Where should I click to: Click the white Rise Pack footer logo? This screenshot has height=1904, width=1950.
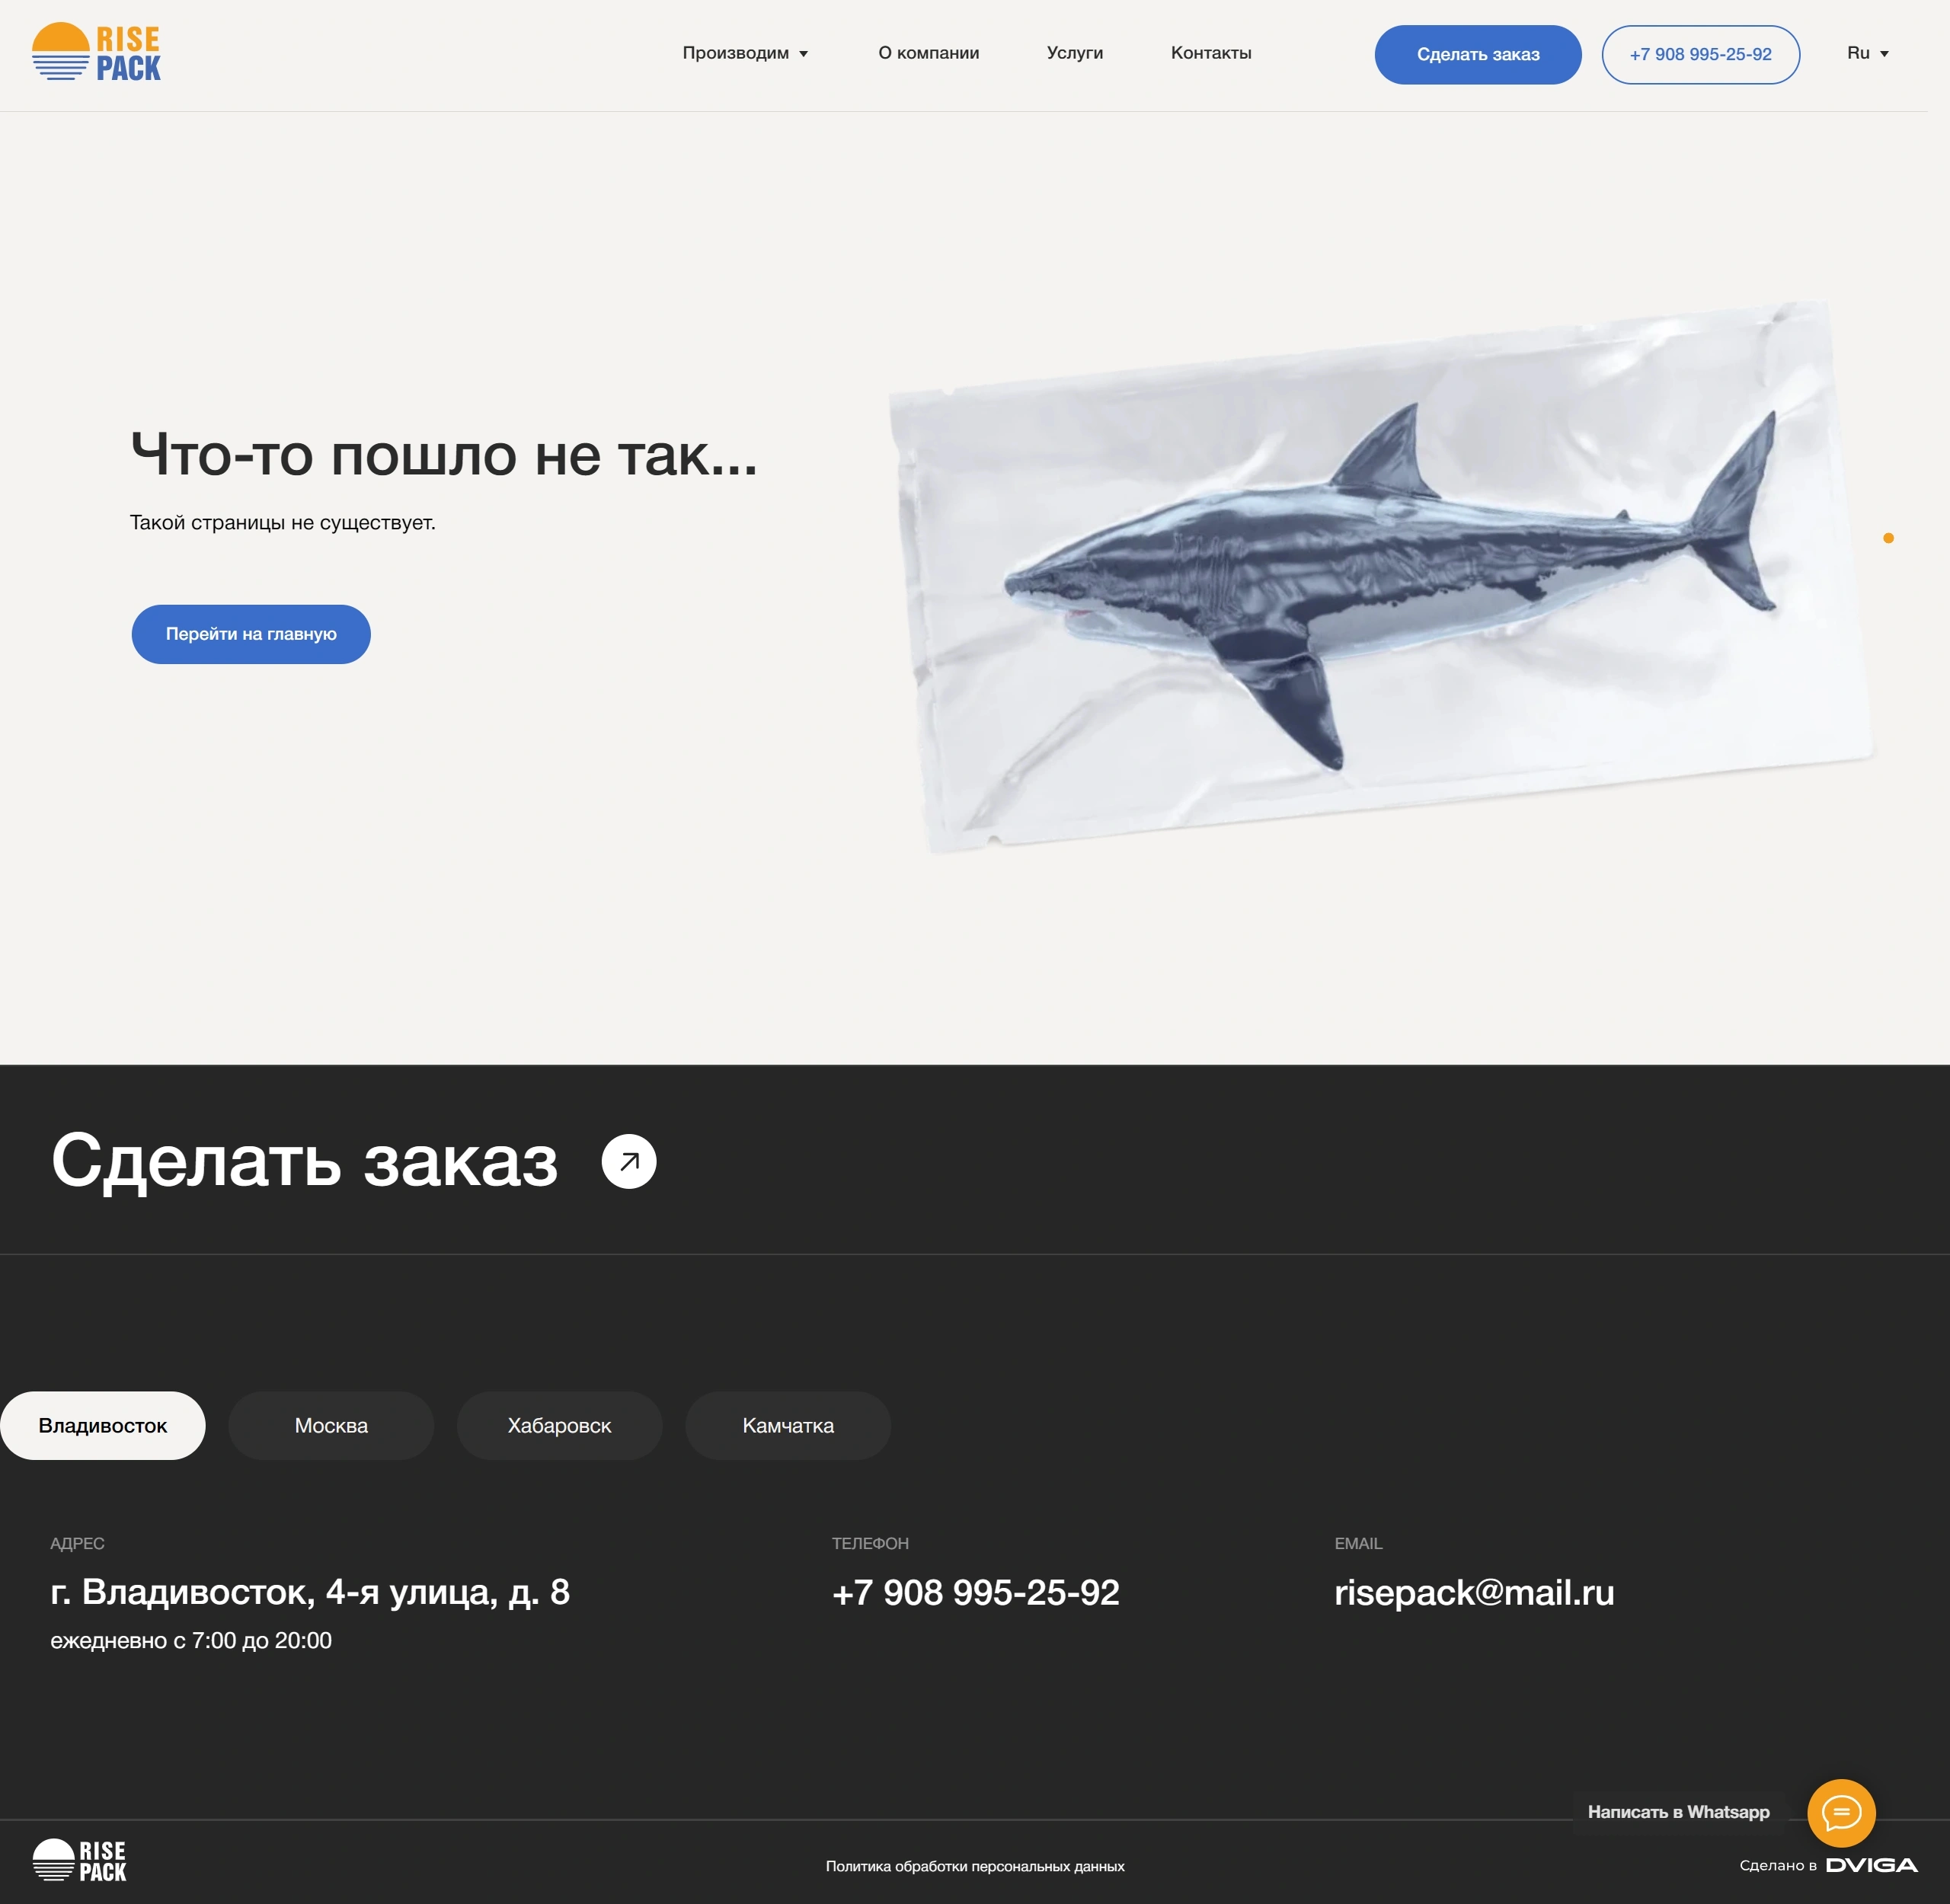coord(80,1861)
